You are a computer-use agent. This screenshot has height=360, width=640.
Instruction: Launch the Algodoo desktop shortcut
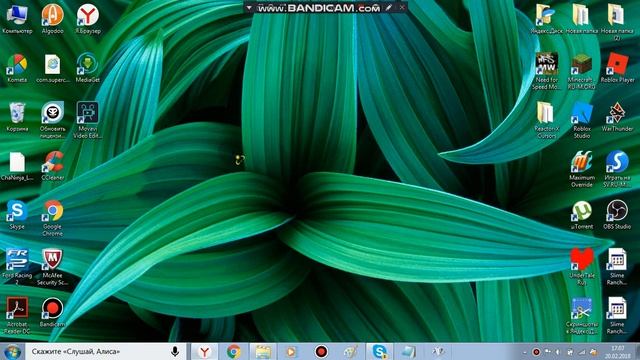[52, 19]
